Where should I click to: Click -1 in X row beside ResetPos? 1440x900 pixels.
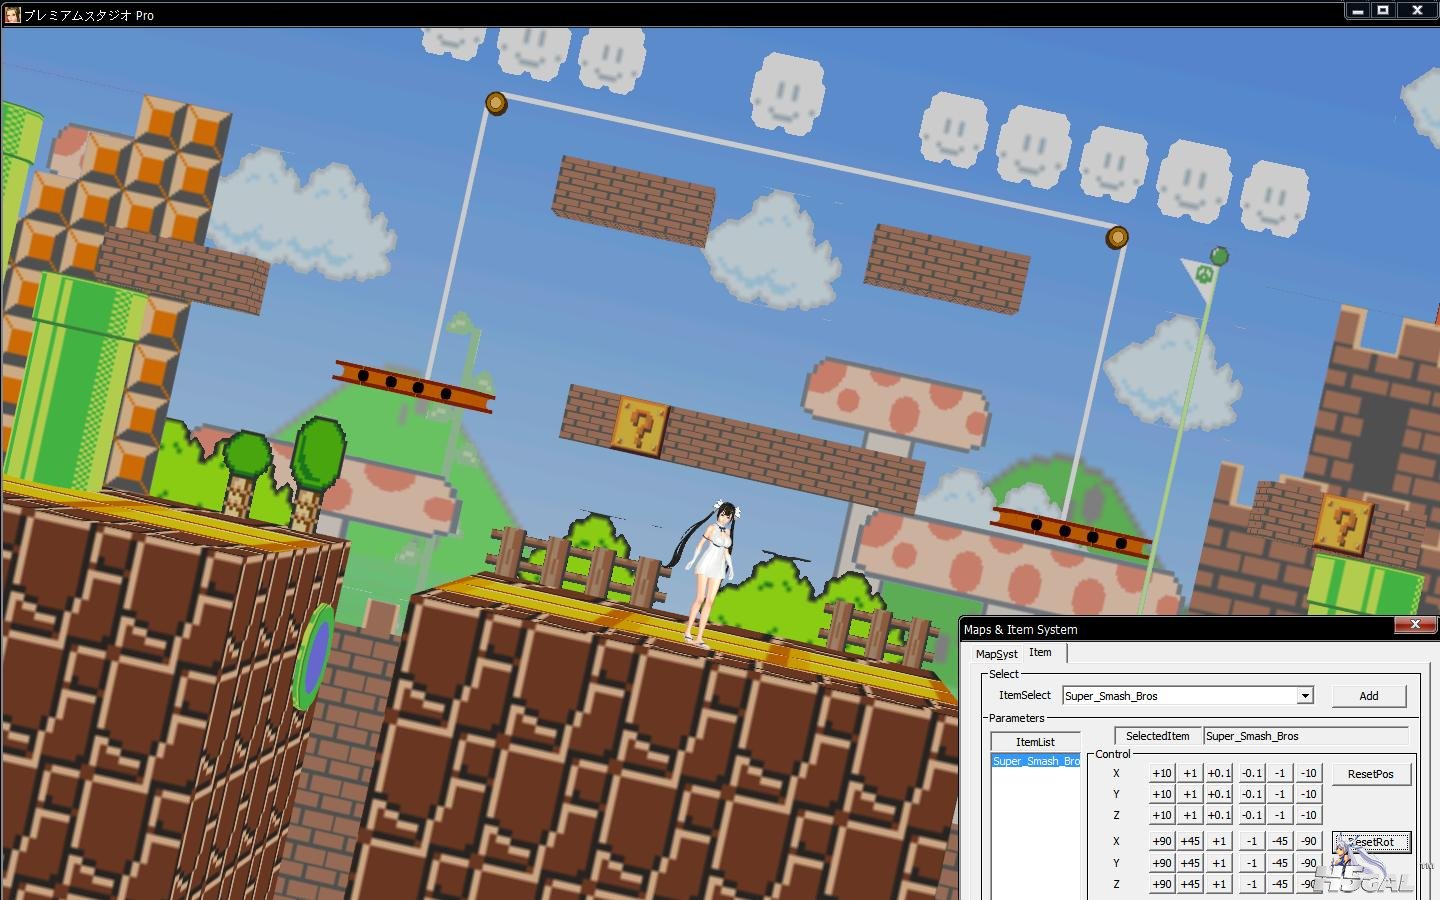click(x=1280, y=773)
